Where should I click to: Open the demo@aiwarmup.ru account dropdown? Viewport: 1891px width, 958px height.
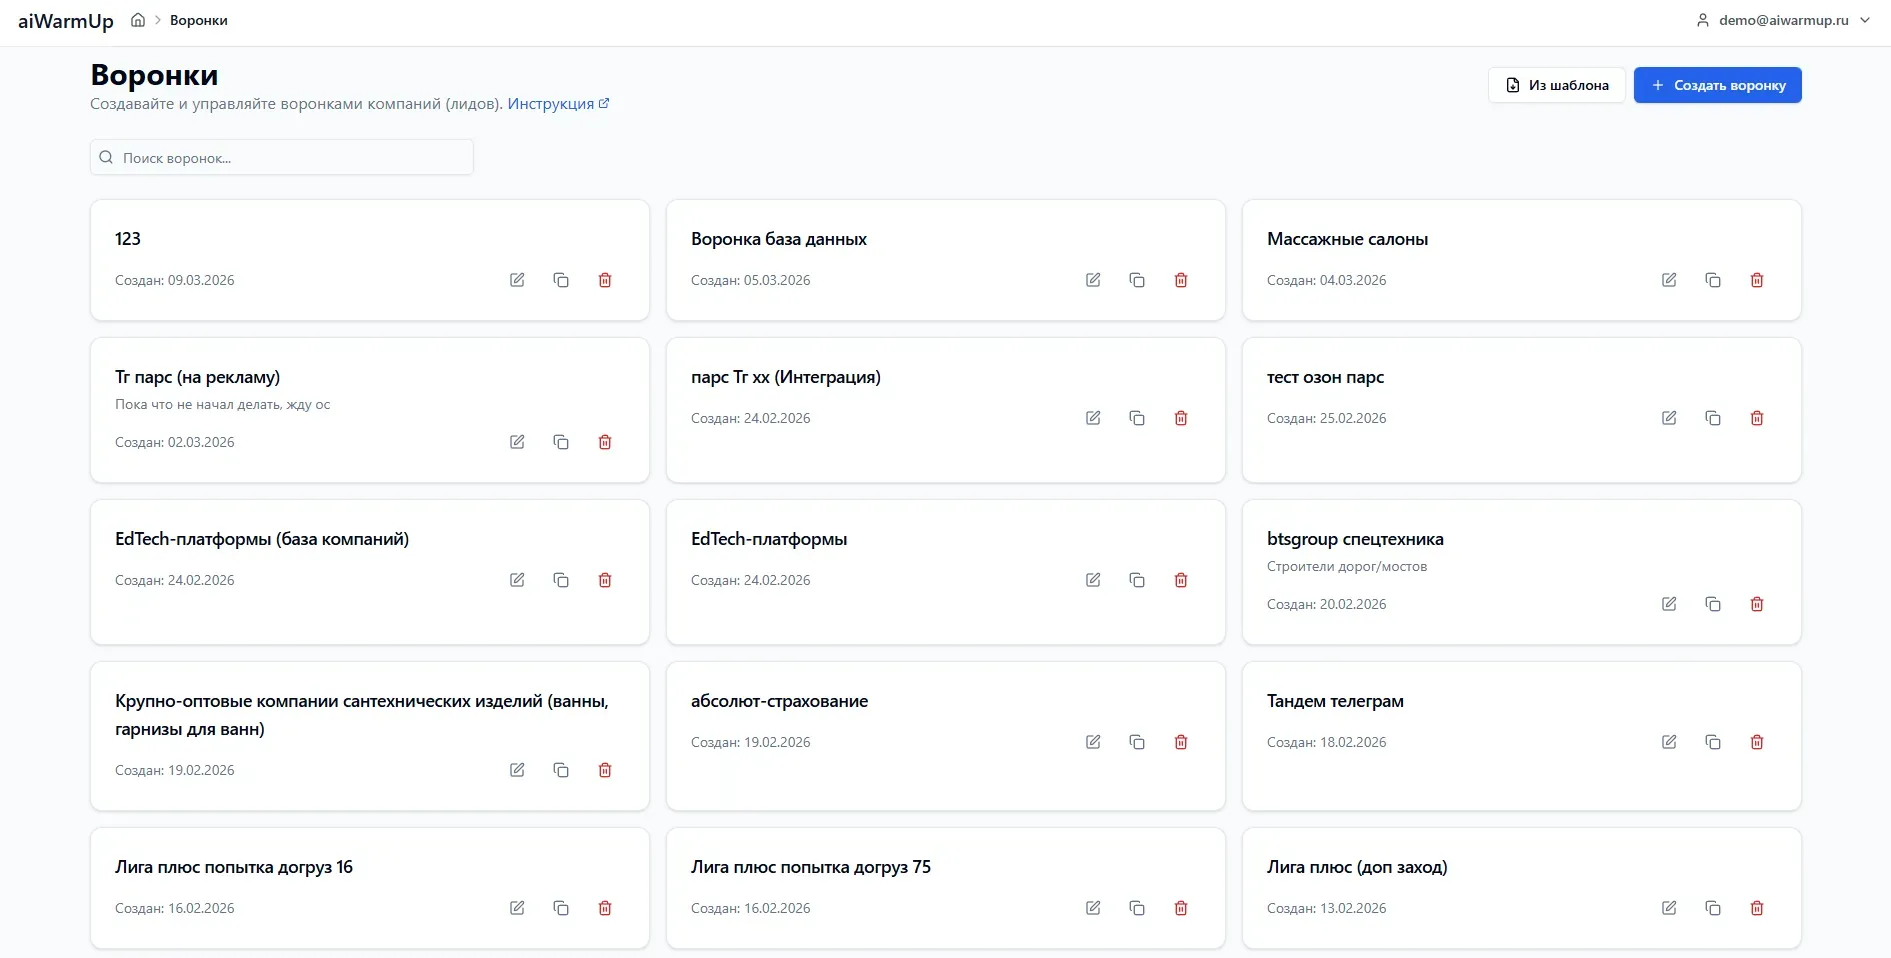click(x=1783, y=20)
